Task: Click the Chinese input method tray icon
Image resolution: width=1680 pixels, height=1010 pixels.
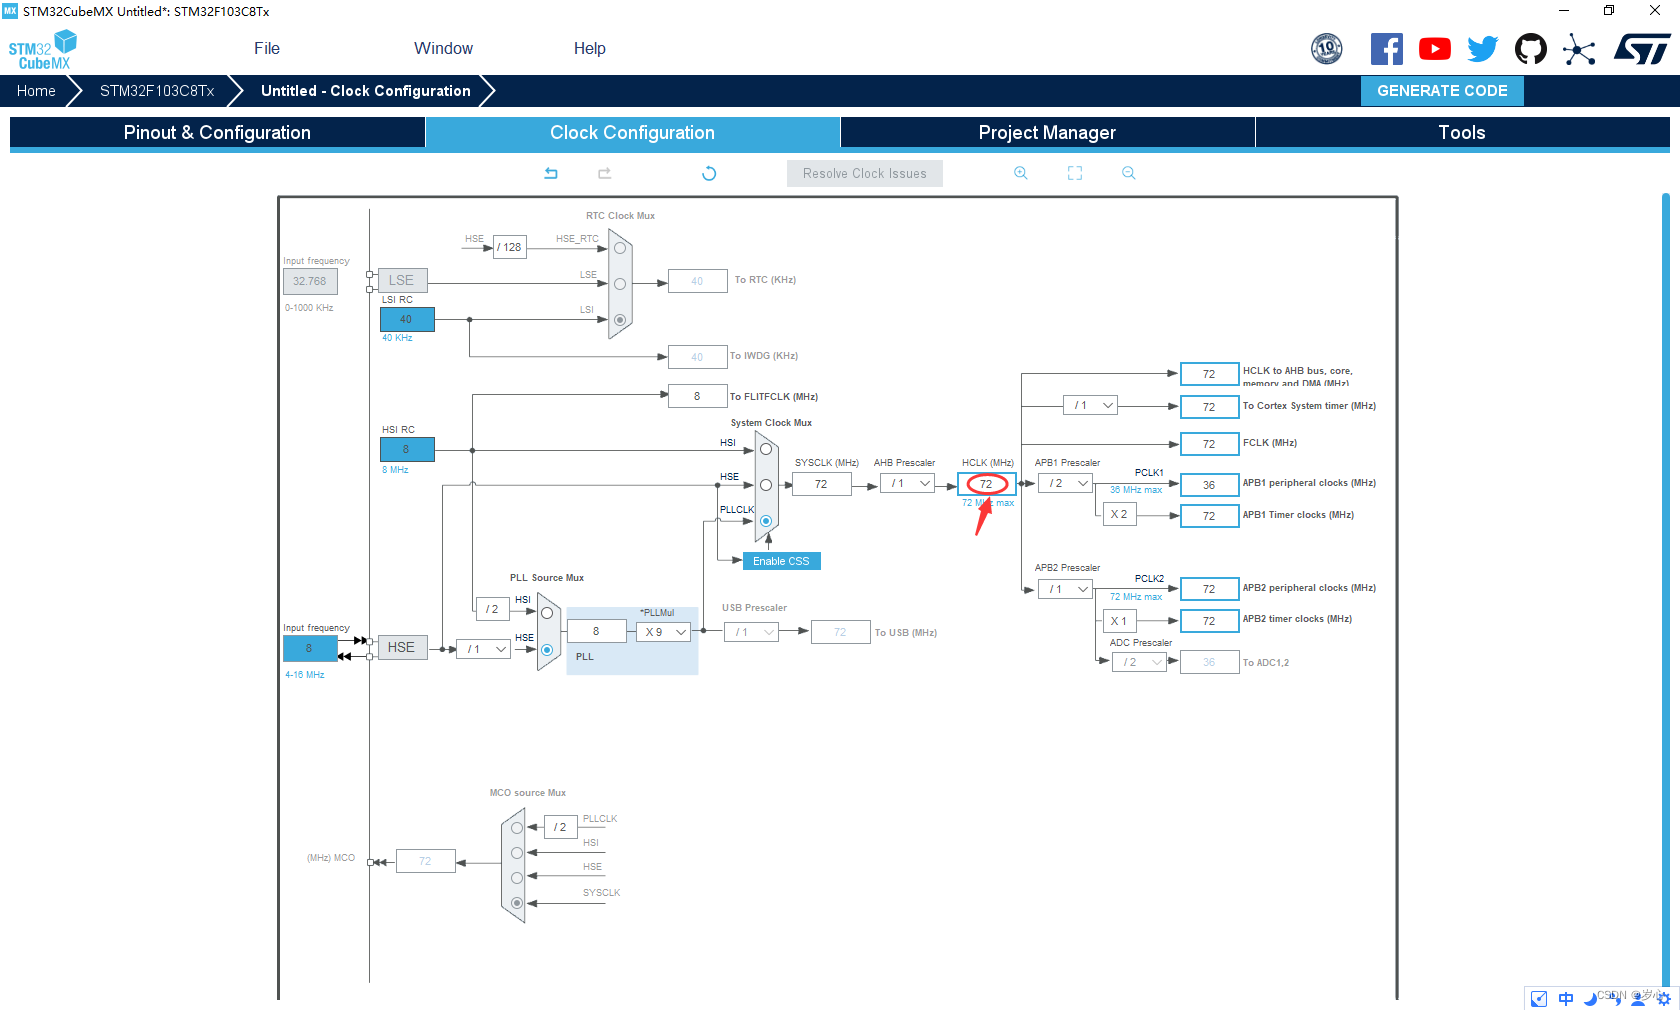Action: [x=1566, y=998]
